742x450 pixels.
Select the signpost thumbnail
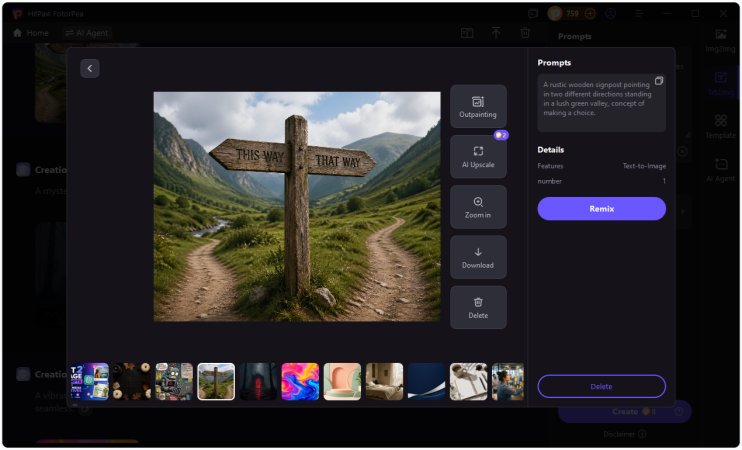point(216,381)
